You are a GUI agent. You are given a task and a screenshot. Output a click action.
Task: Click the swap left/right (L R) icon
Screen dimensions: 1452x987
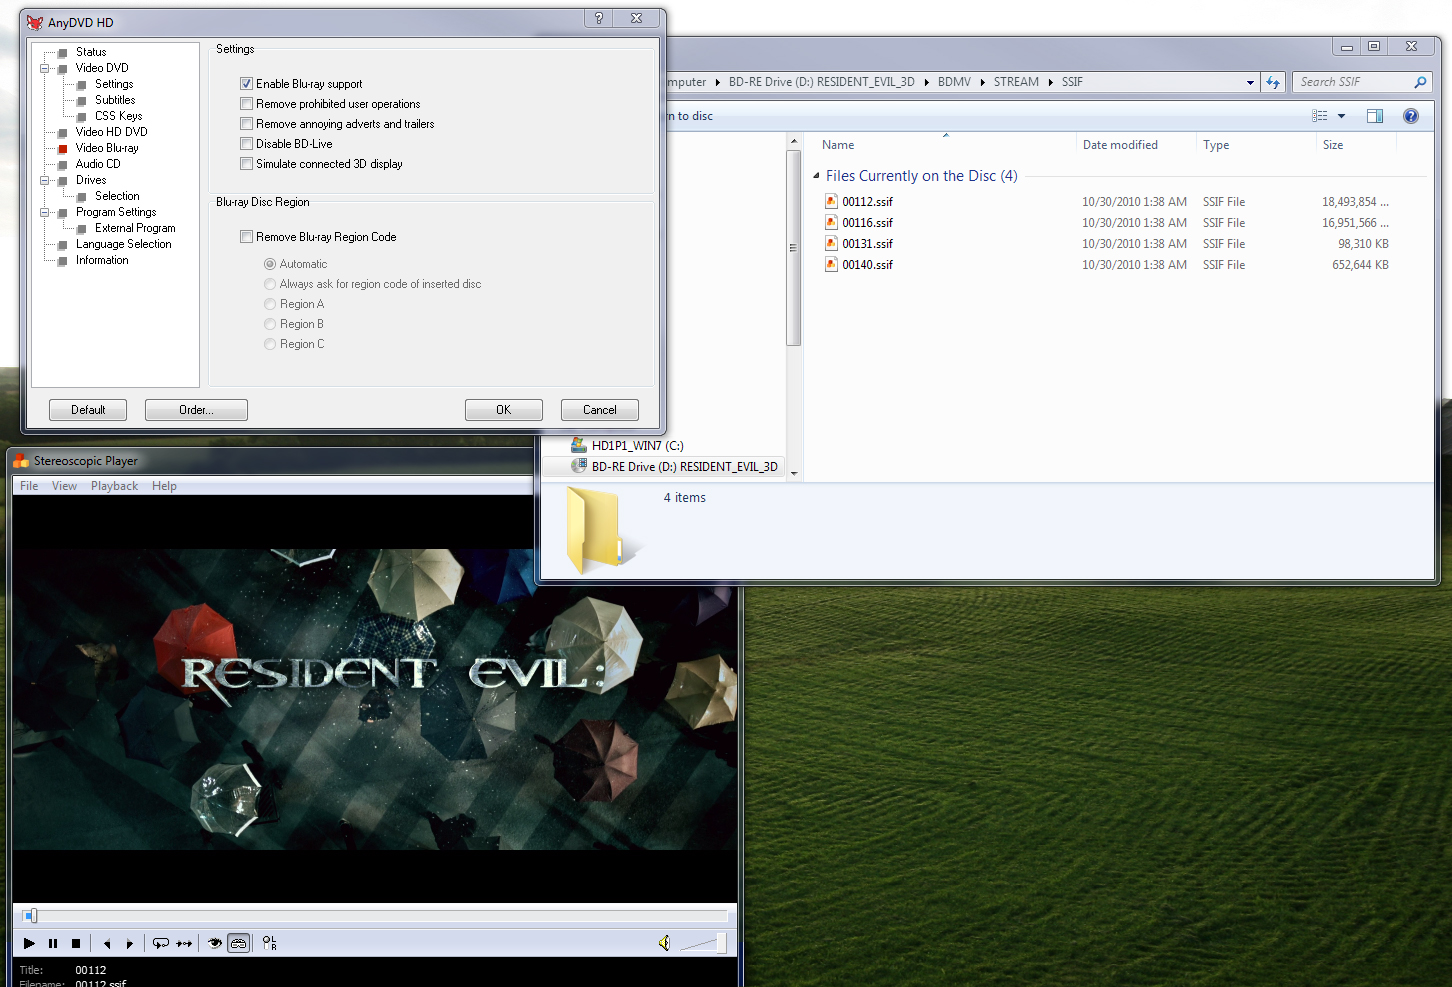coord(270,943)
